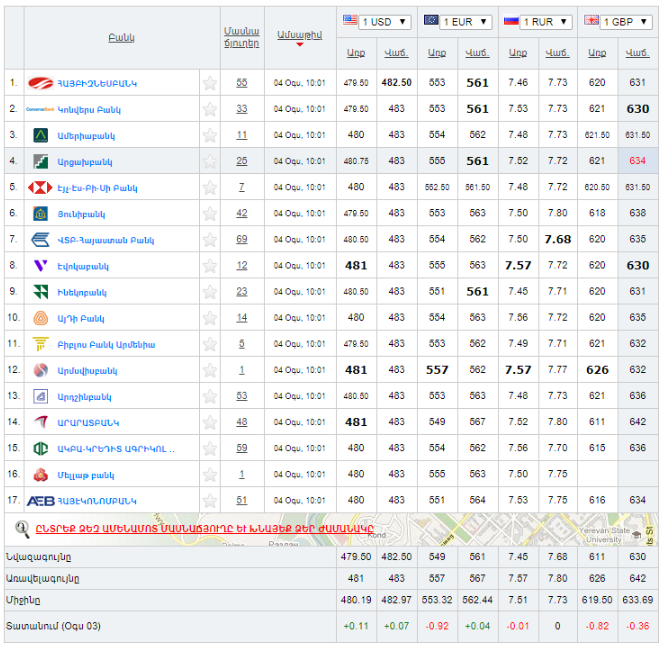Sort by RUR buy rate header
The height and width of the screenshot is (645, 662).
(518, 53)
